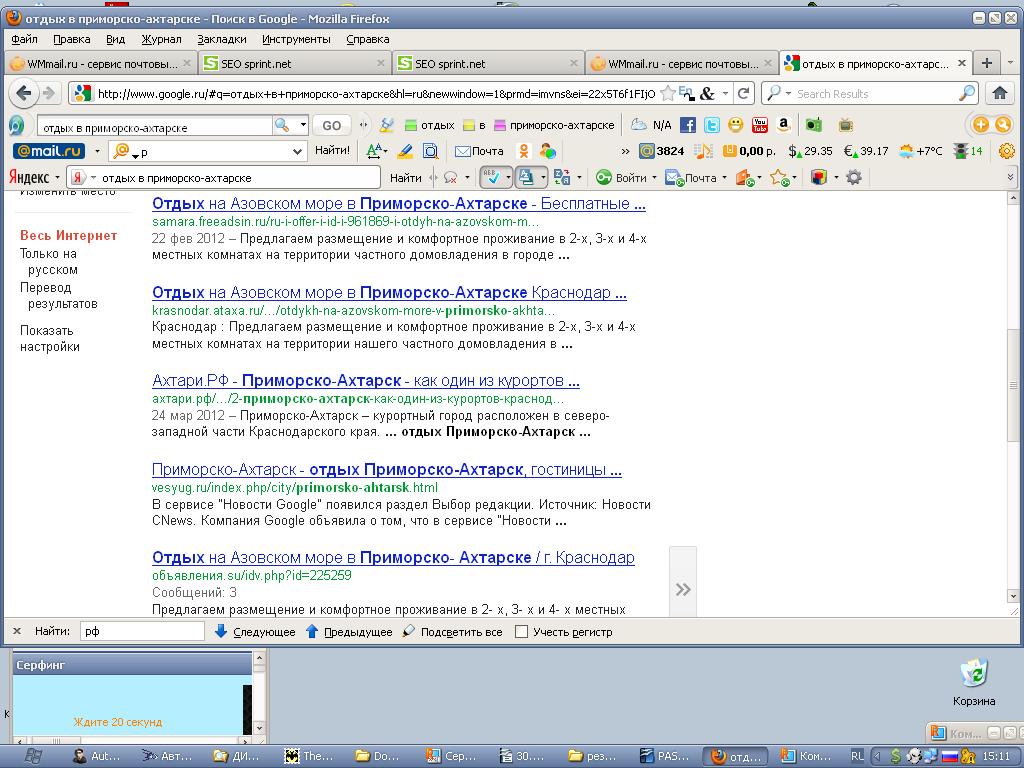1024x768 pixels.
Task: Click the URL address bar
Action: click(376, 93)
